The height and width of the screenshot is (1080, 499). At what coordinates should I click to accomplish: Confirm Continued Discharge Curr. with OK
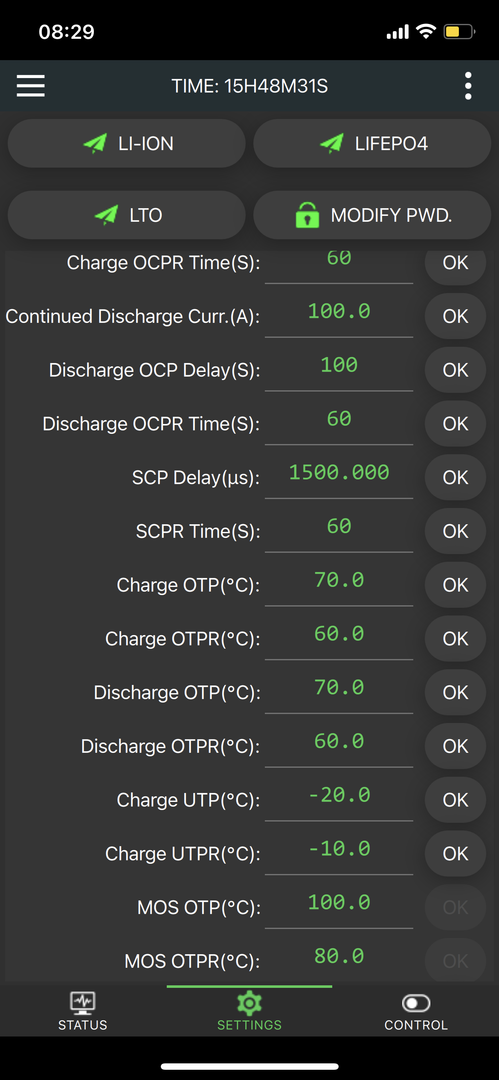(x=456, y=316)
